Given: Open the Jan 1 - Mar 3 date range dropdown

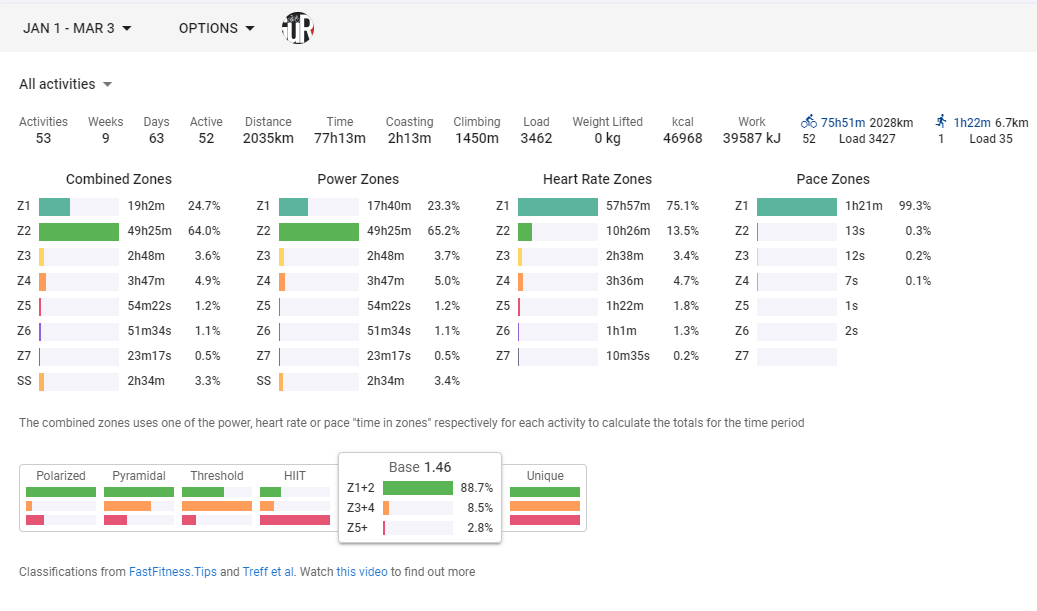Looking at the screenshot, I should pos(77,28).
